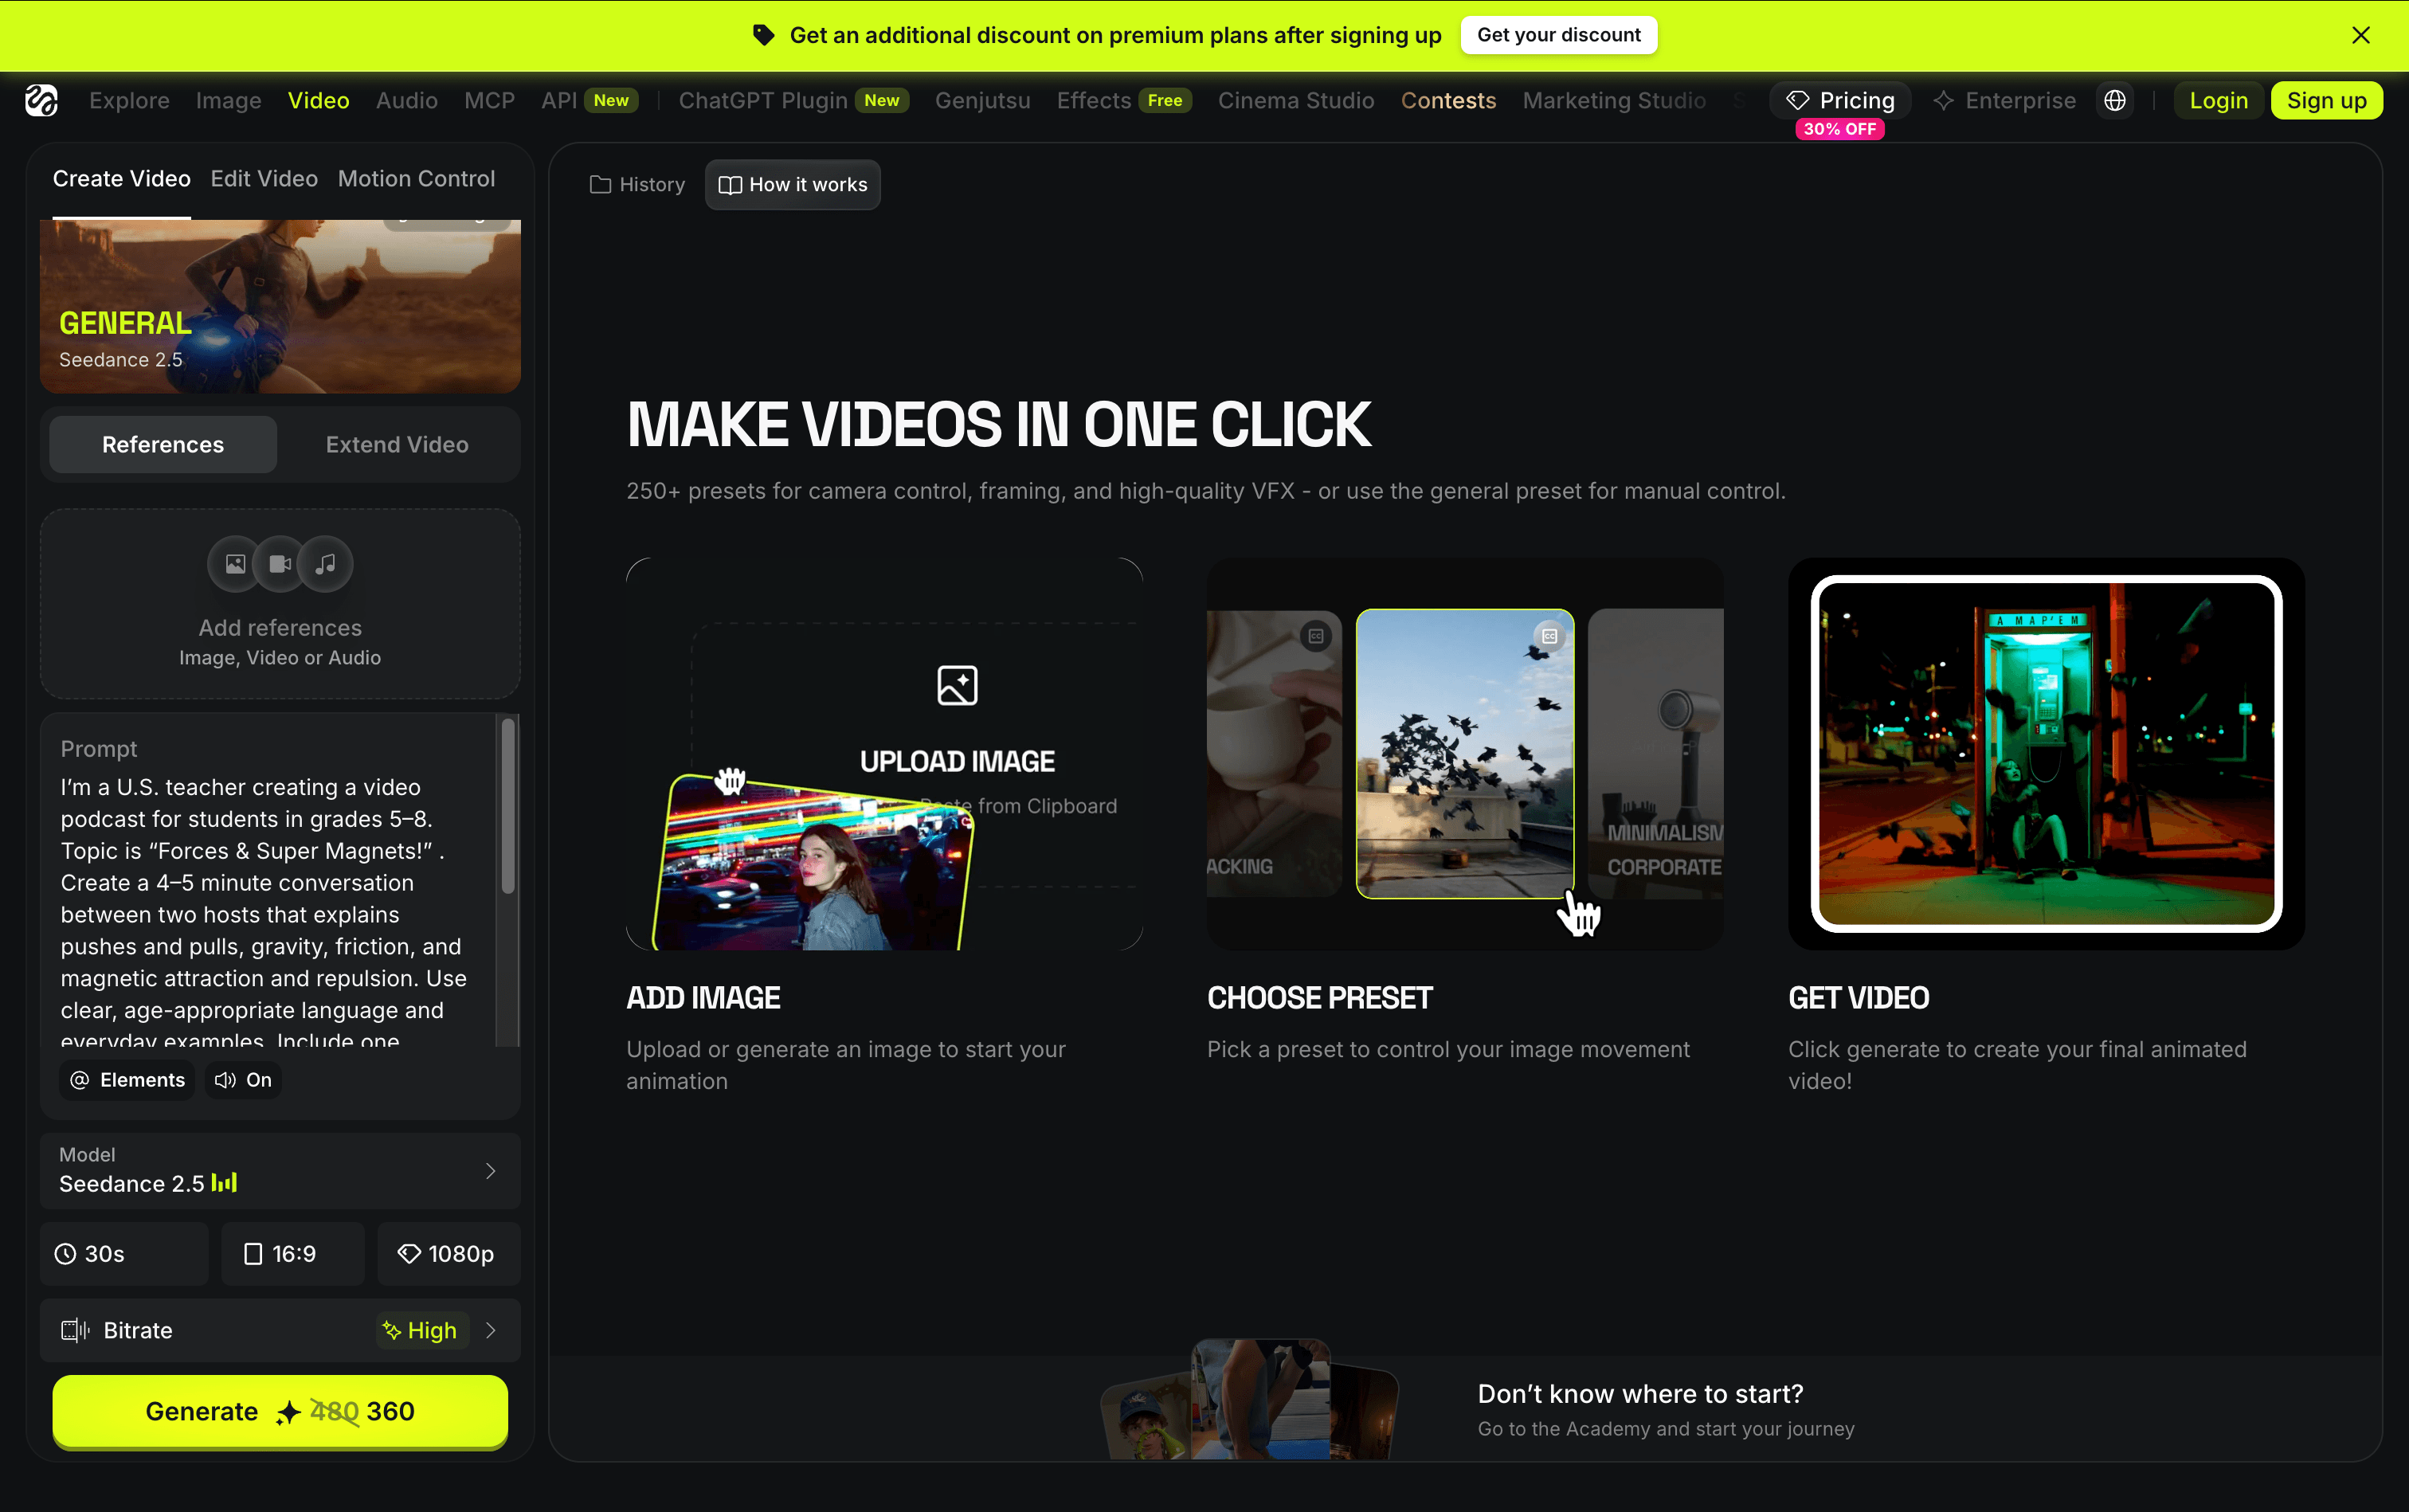Open the 16:9 aspect ratio dropdown
Image resolution: width=2409 pixels, height=1512 pixels.
293,1254
